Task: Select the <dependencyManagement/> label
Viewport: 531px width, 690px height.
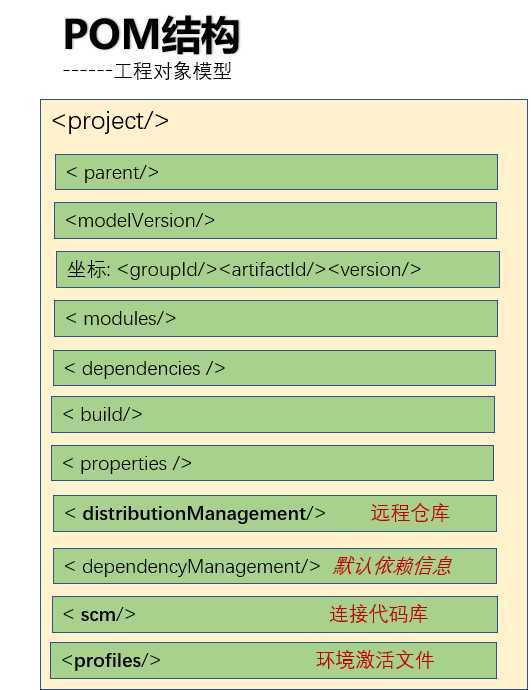Action: [x=192, y=566]
